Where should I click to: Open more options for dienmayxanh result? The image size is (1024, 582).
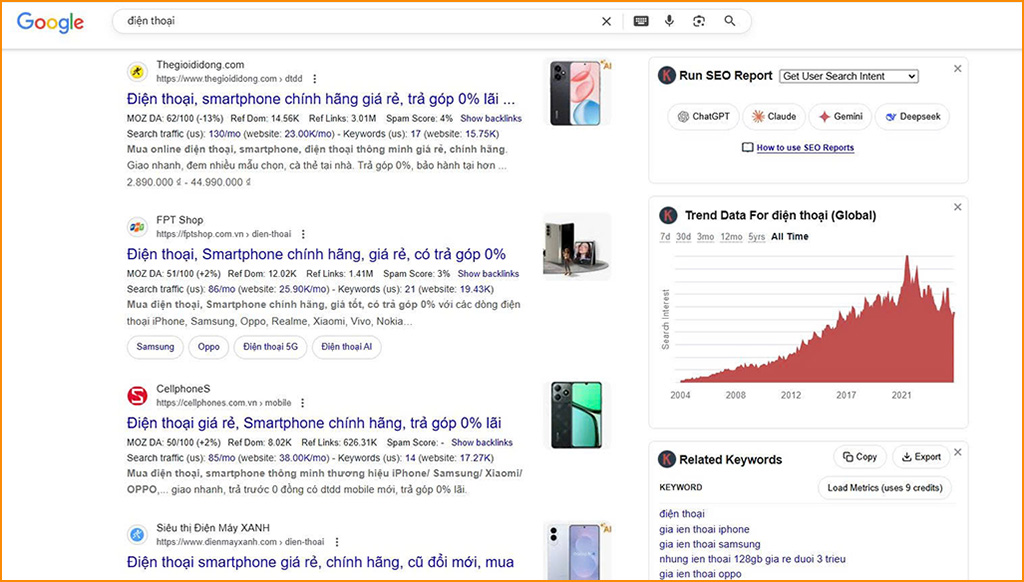[x=337, y=542]
